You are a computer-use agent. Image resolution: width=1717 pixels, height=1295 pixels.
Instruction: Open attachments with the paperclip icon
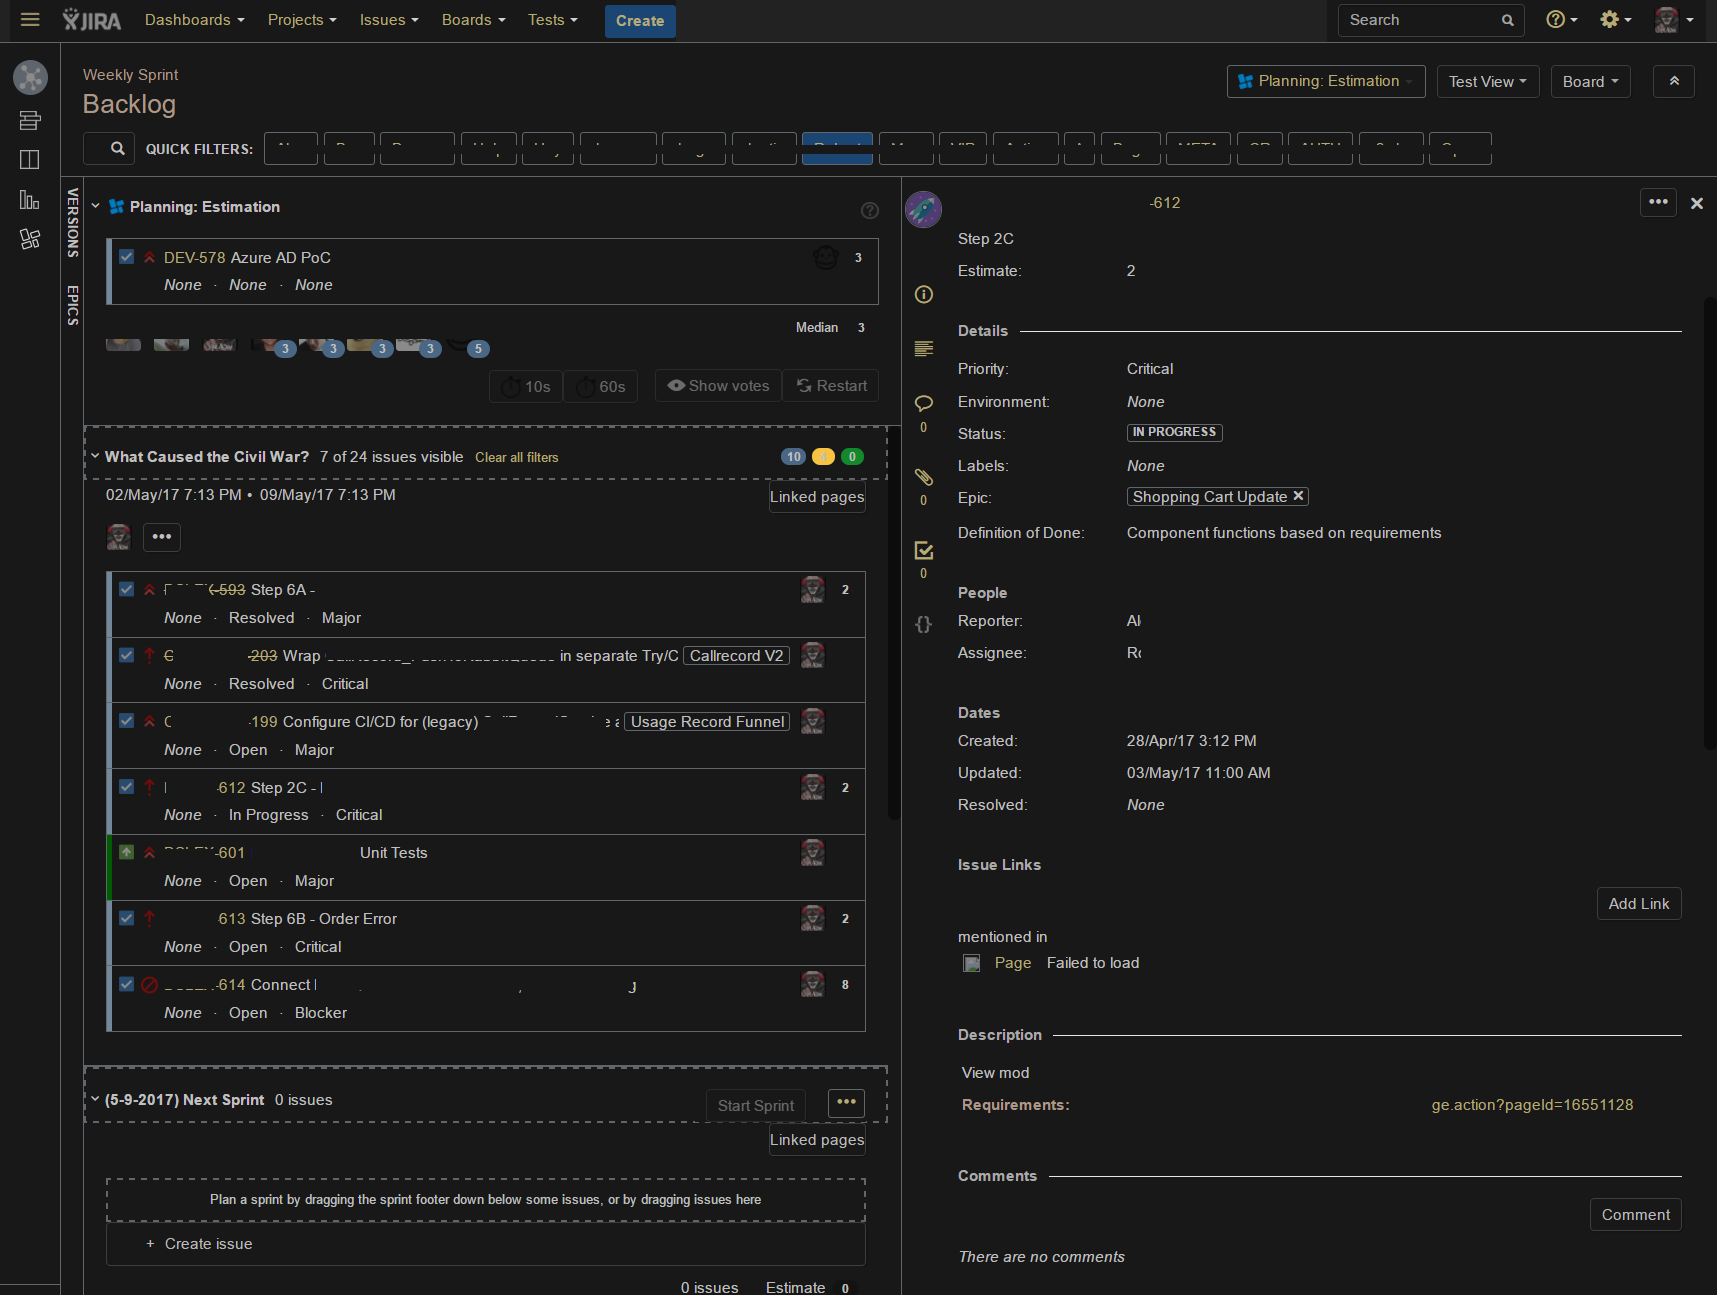923,477
